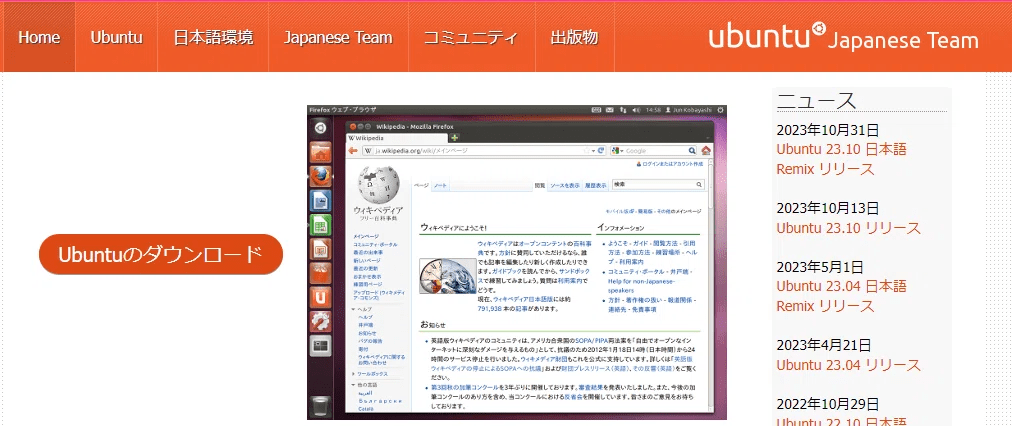1012x426 pixels.
Task: Open the Ubuntu 23.10 日本語 Remix リリース news link
Action: point(841,159)
